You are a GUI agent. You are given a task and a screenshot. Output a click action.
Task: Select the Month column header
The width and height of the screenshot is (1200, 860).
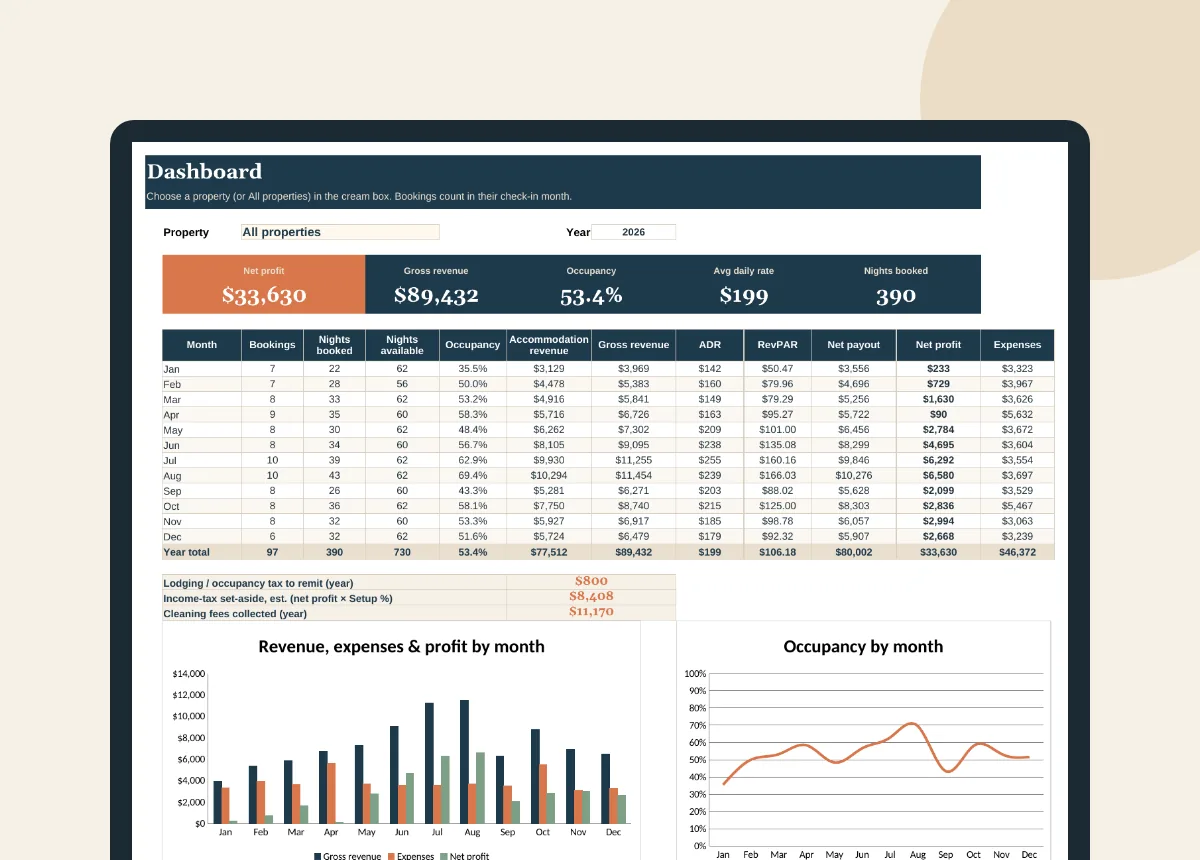pyautogui.click(x=202, y=345)
